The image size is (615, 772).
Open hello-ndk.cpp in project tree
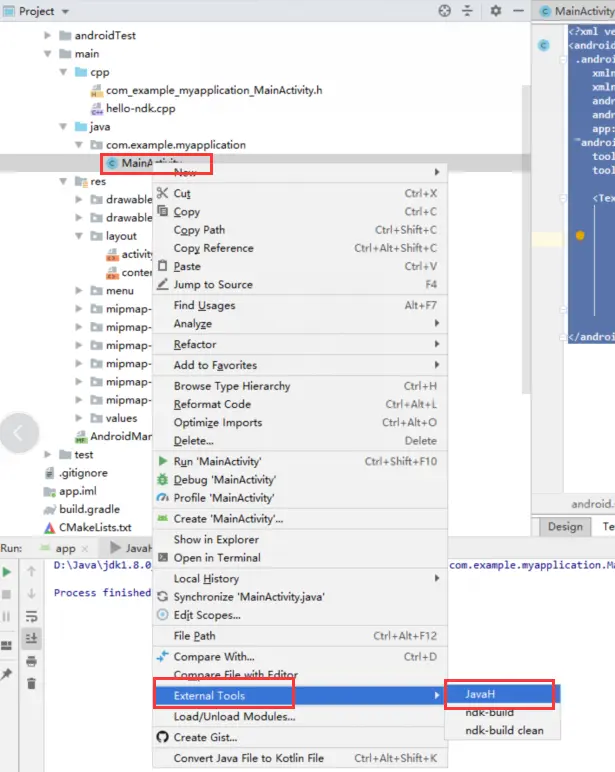(x=140, y=108)
